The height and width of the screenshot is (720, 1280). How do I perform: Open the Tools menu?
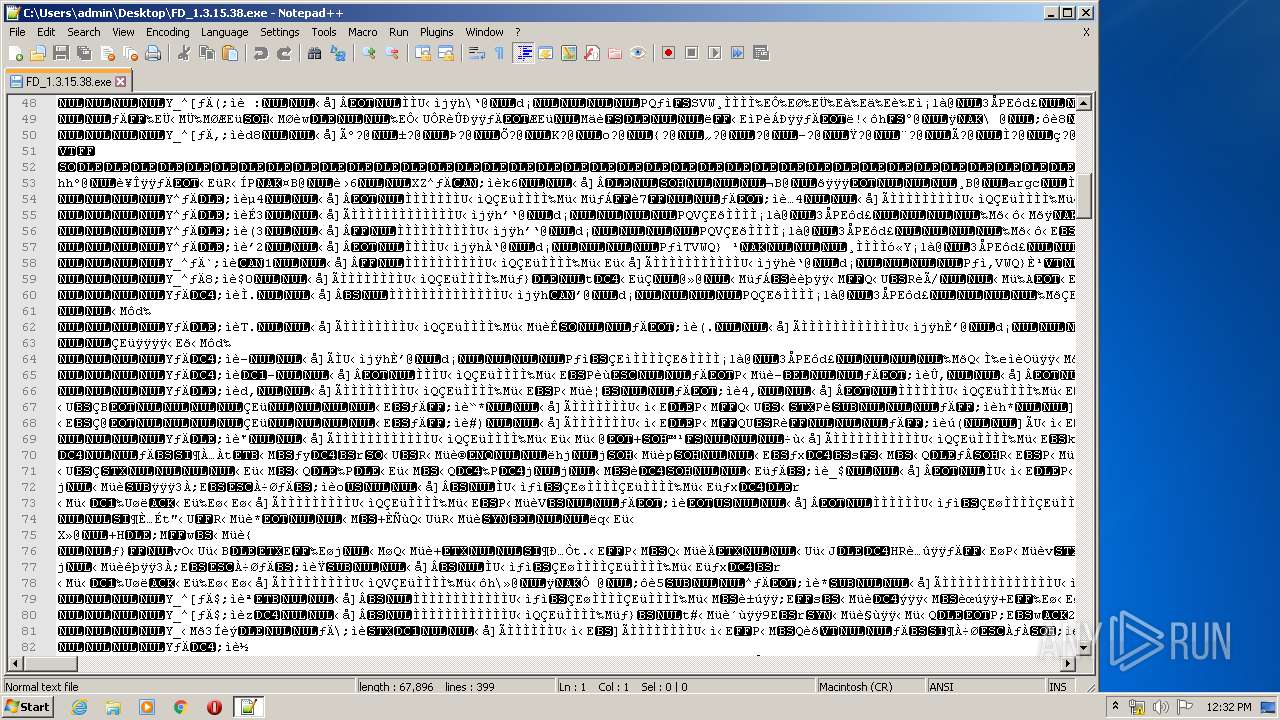324,32
